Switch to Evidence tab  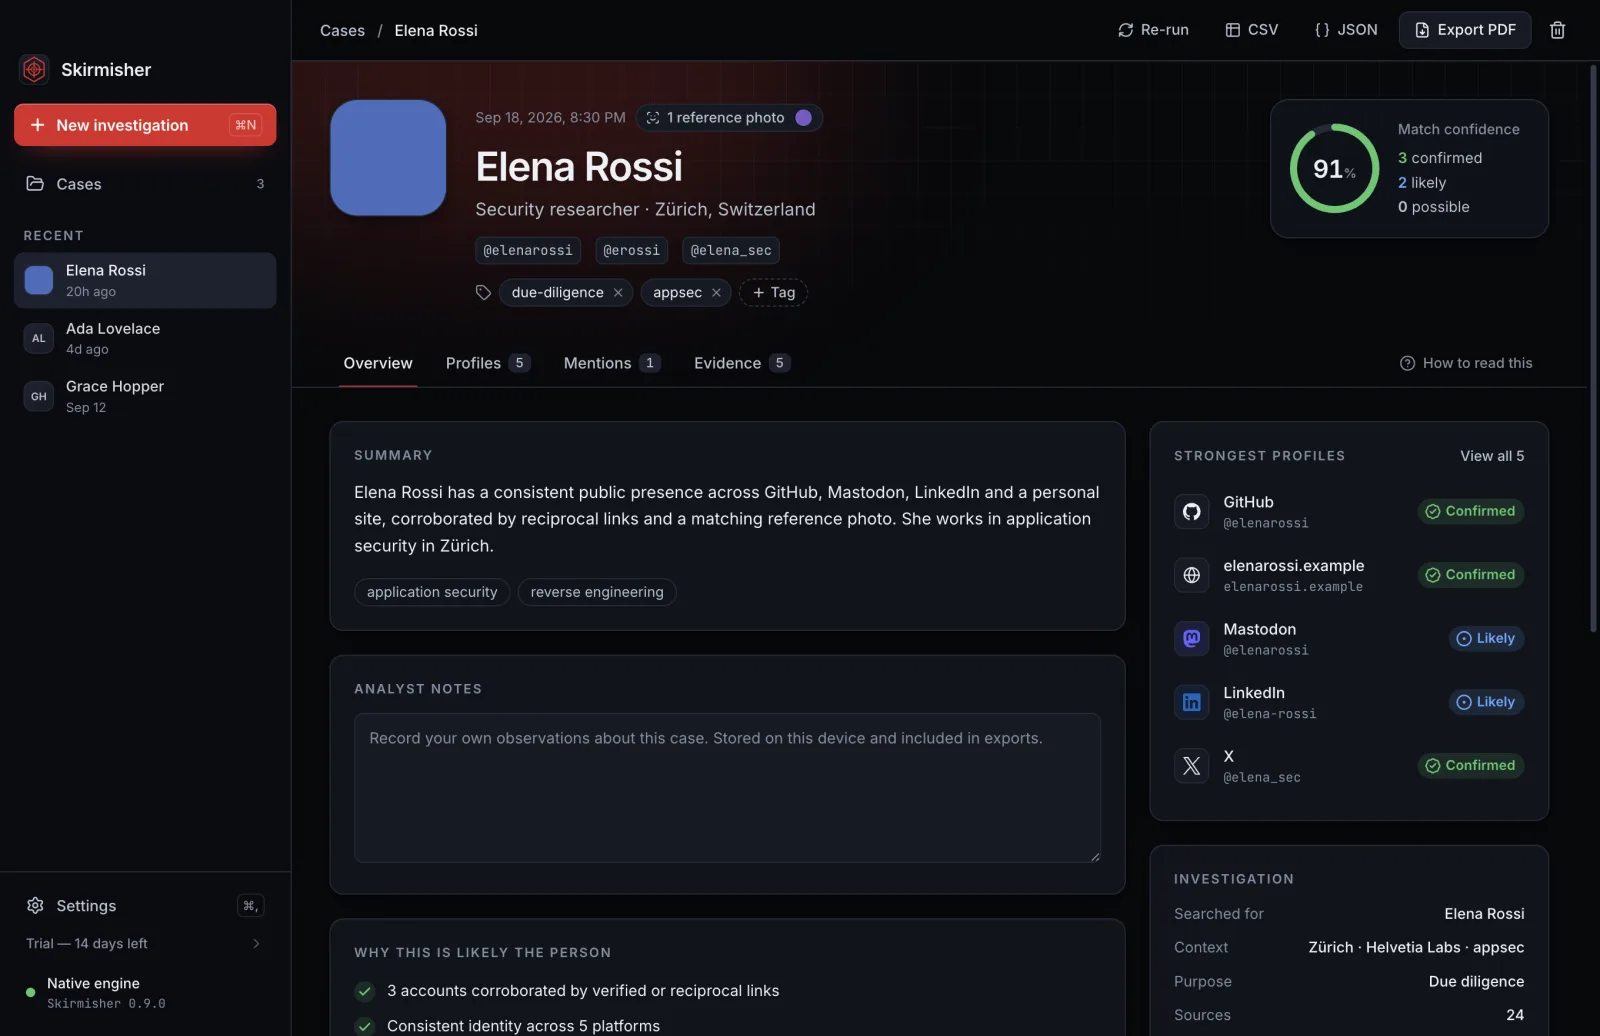click(x=742, y=363)
